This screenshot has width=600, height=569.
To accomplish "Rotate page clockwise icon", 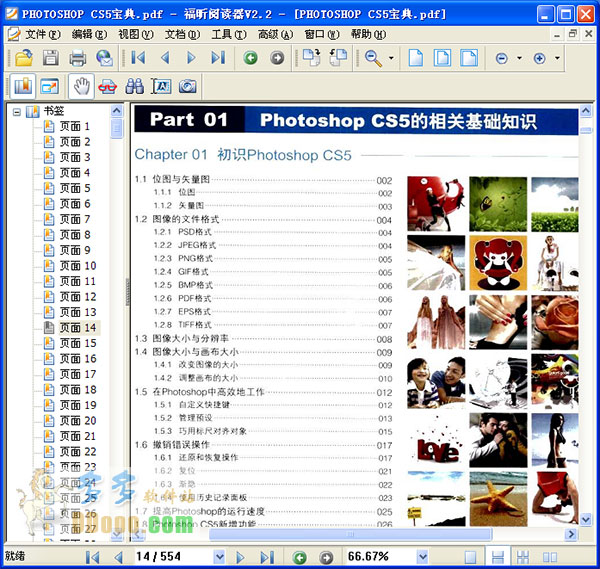I will pos(311,58).
